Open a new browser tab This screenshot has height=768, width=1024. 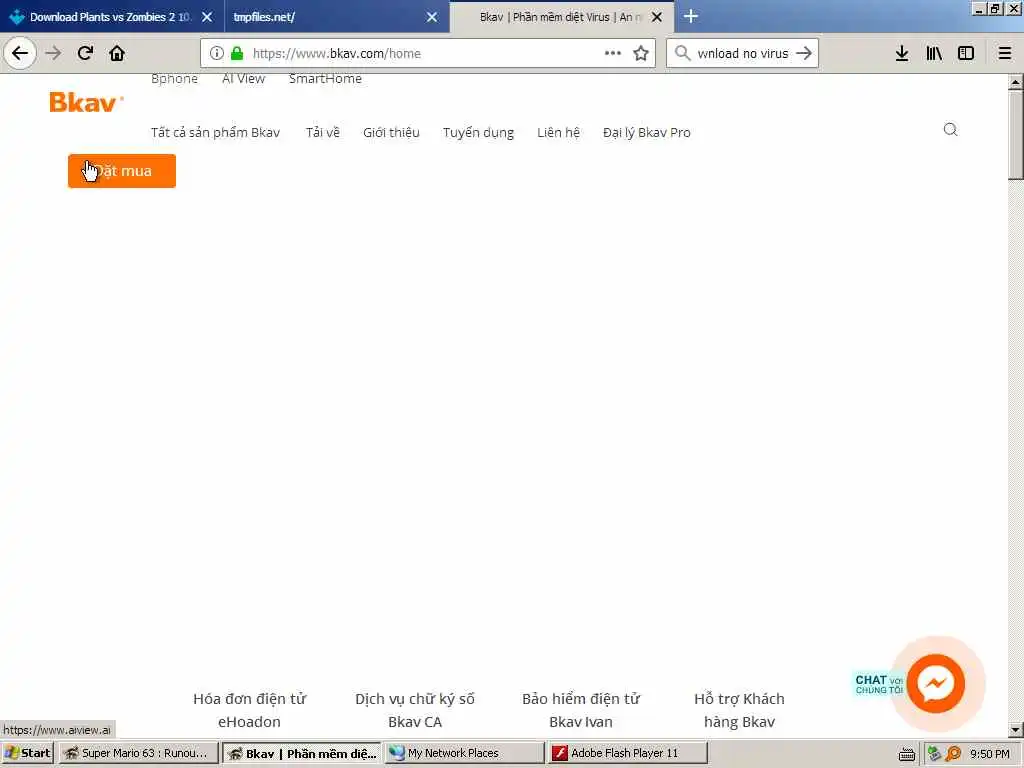tap(691, 16)
